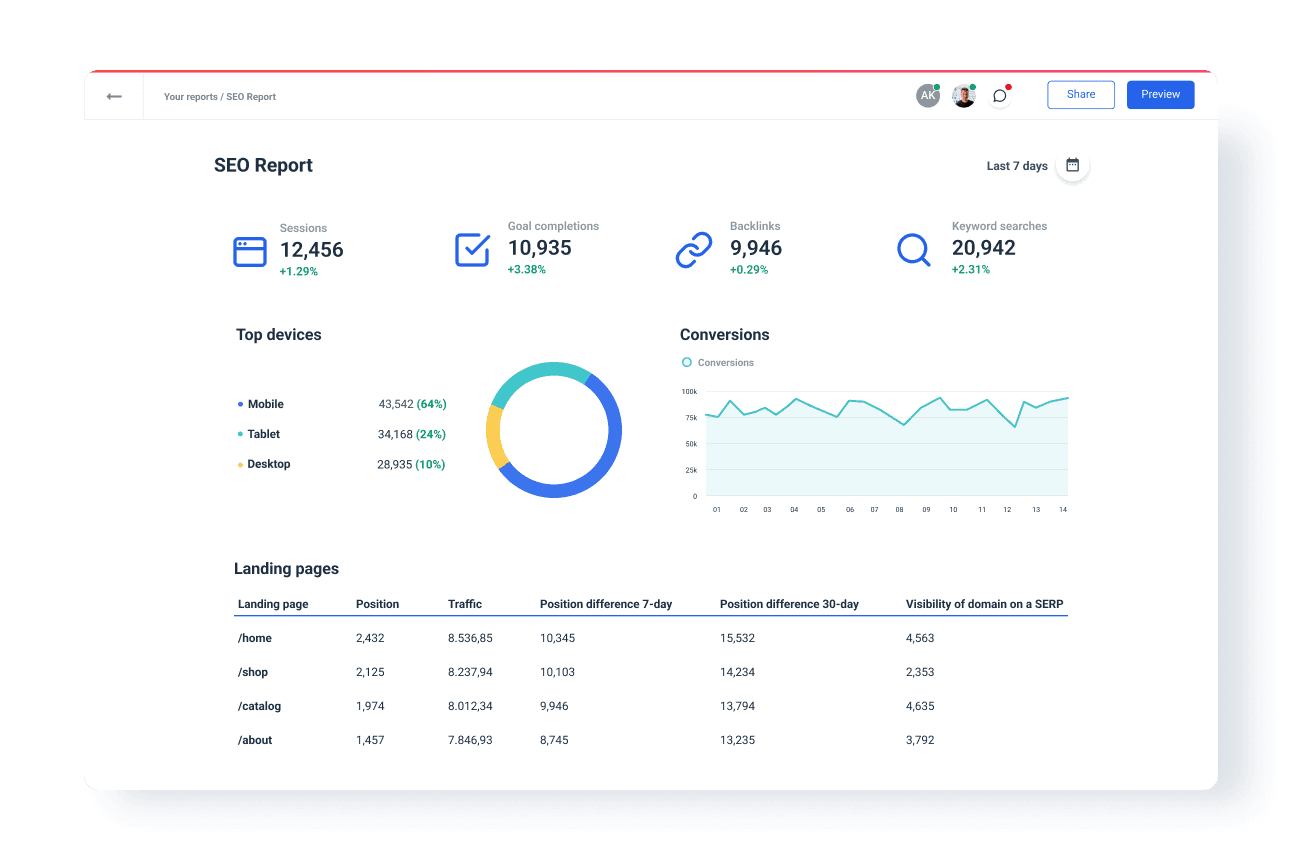Click the Sessions value 12,456

click(311, 250)
